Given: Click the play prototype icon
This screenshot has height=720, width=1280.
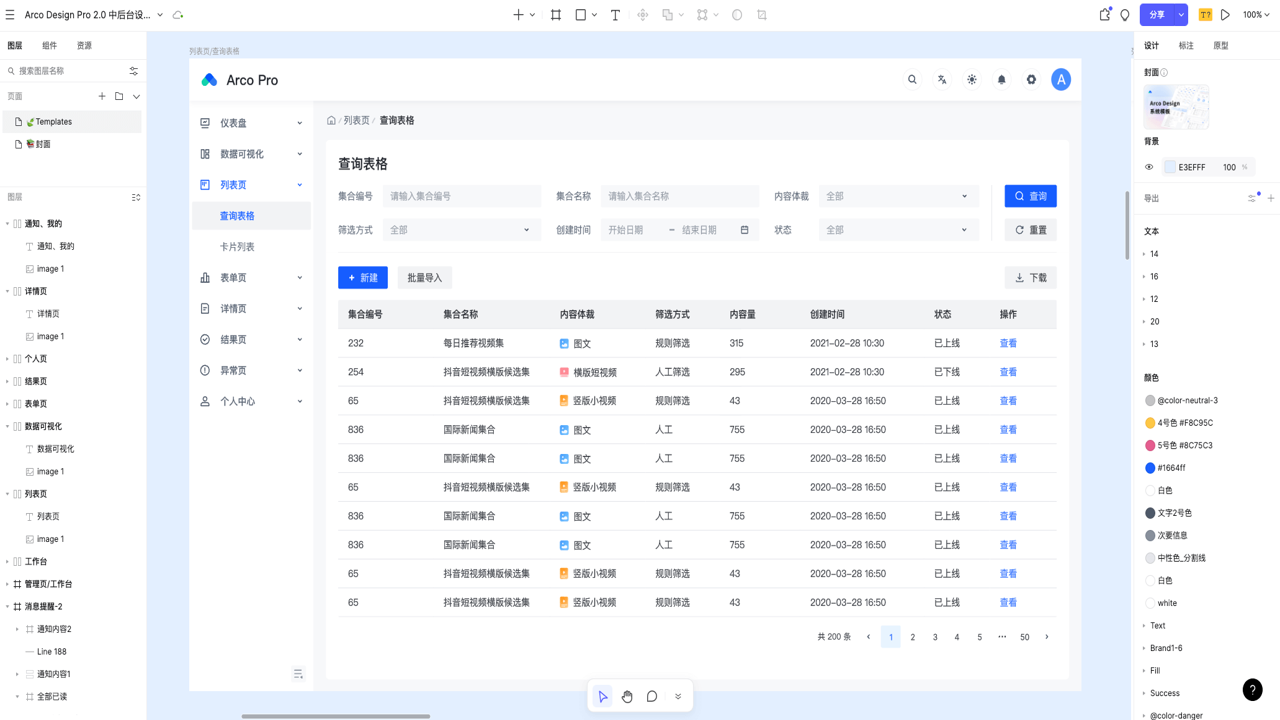Looking at the screenshot, I should [1225, 15].
